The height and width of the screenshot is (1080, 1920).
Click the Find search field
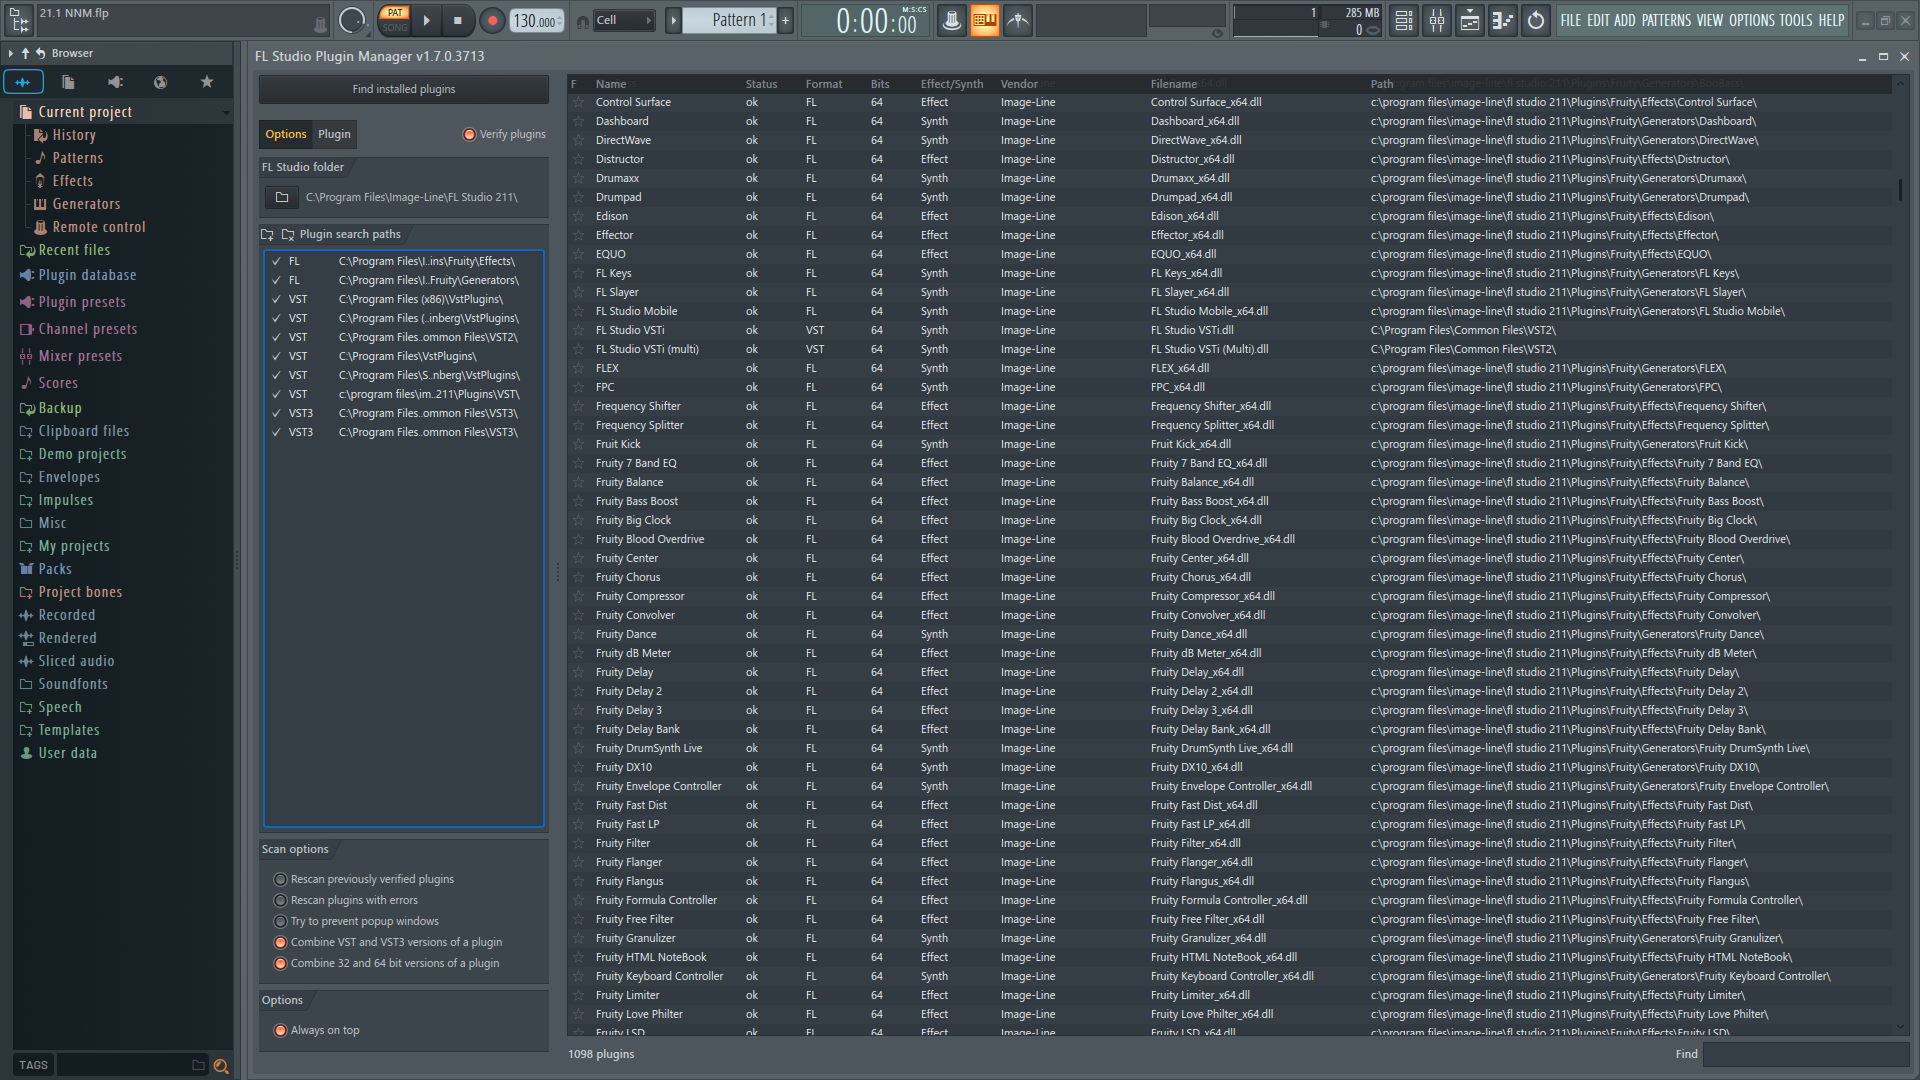[1805, 1054]
